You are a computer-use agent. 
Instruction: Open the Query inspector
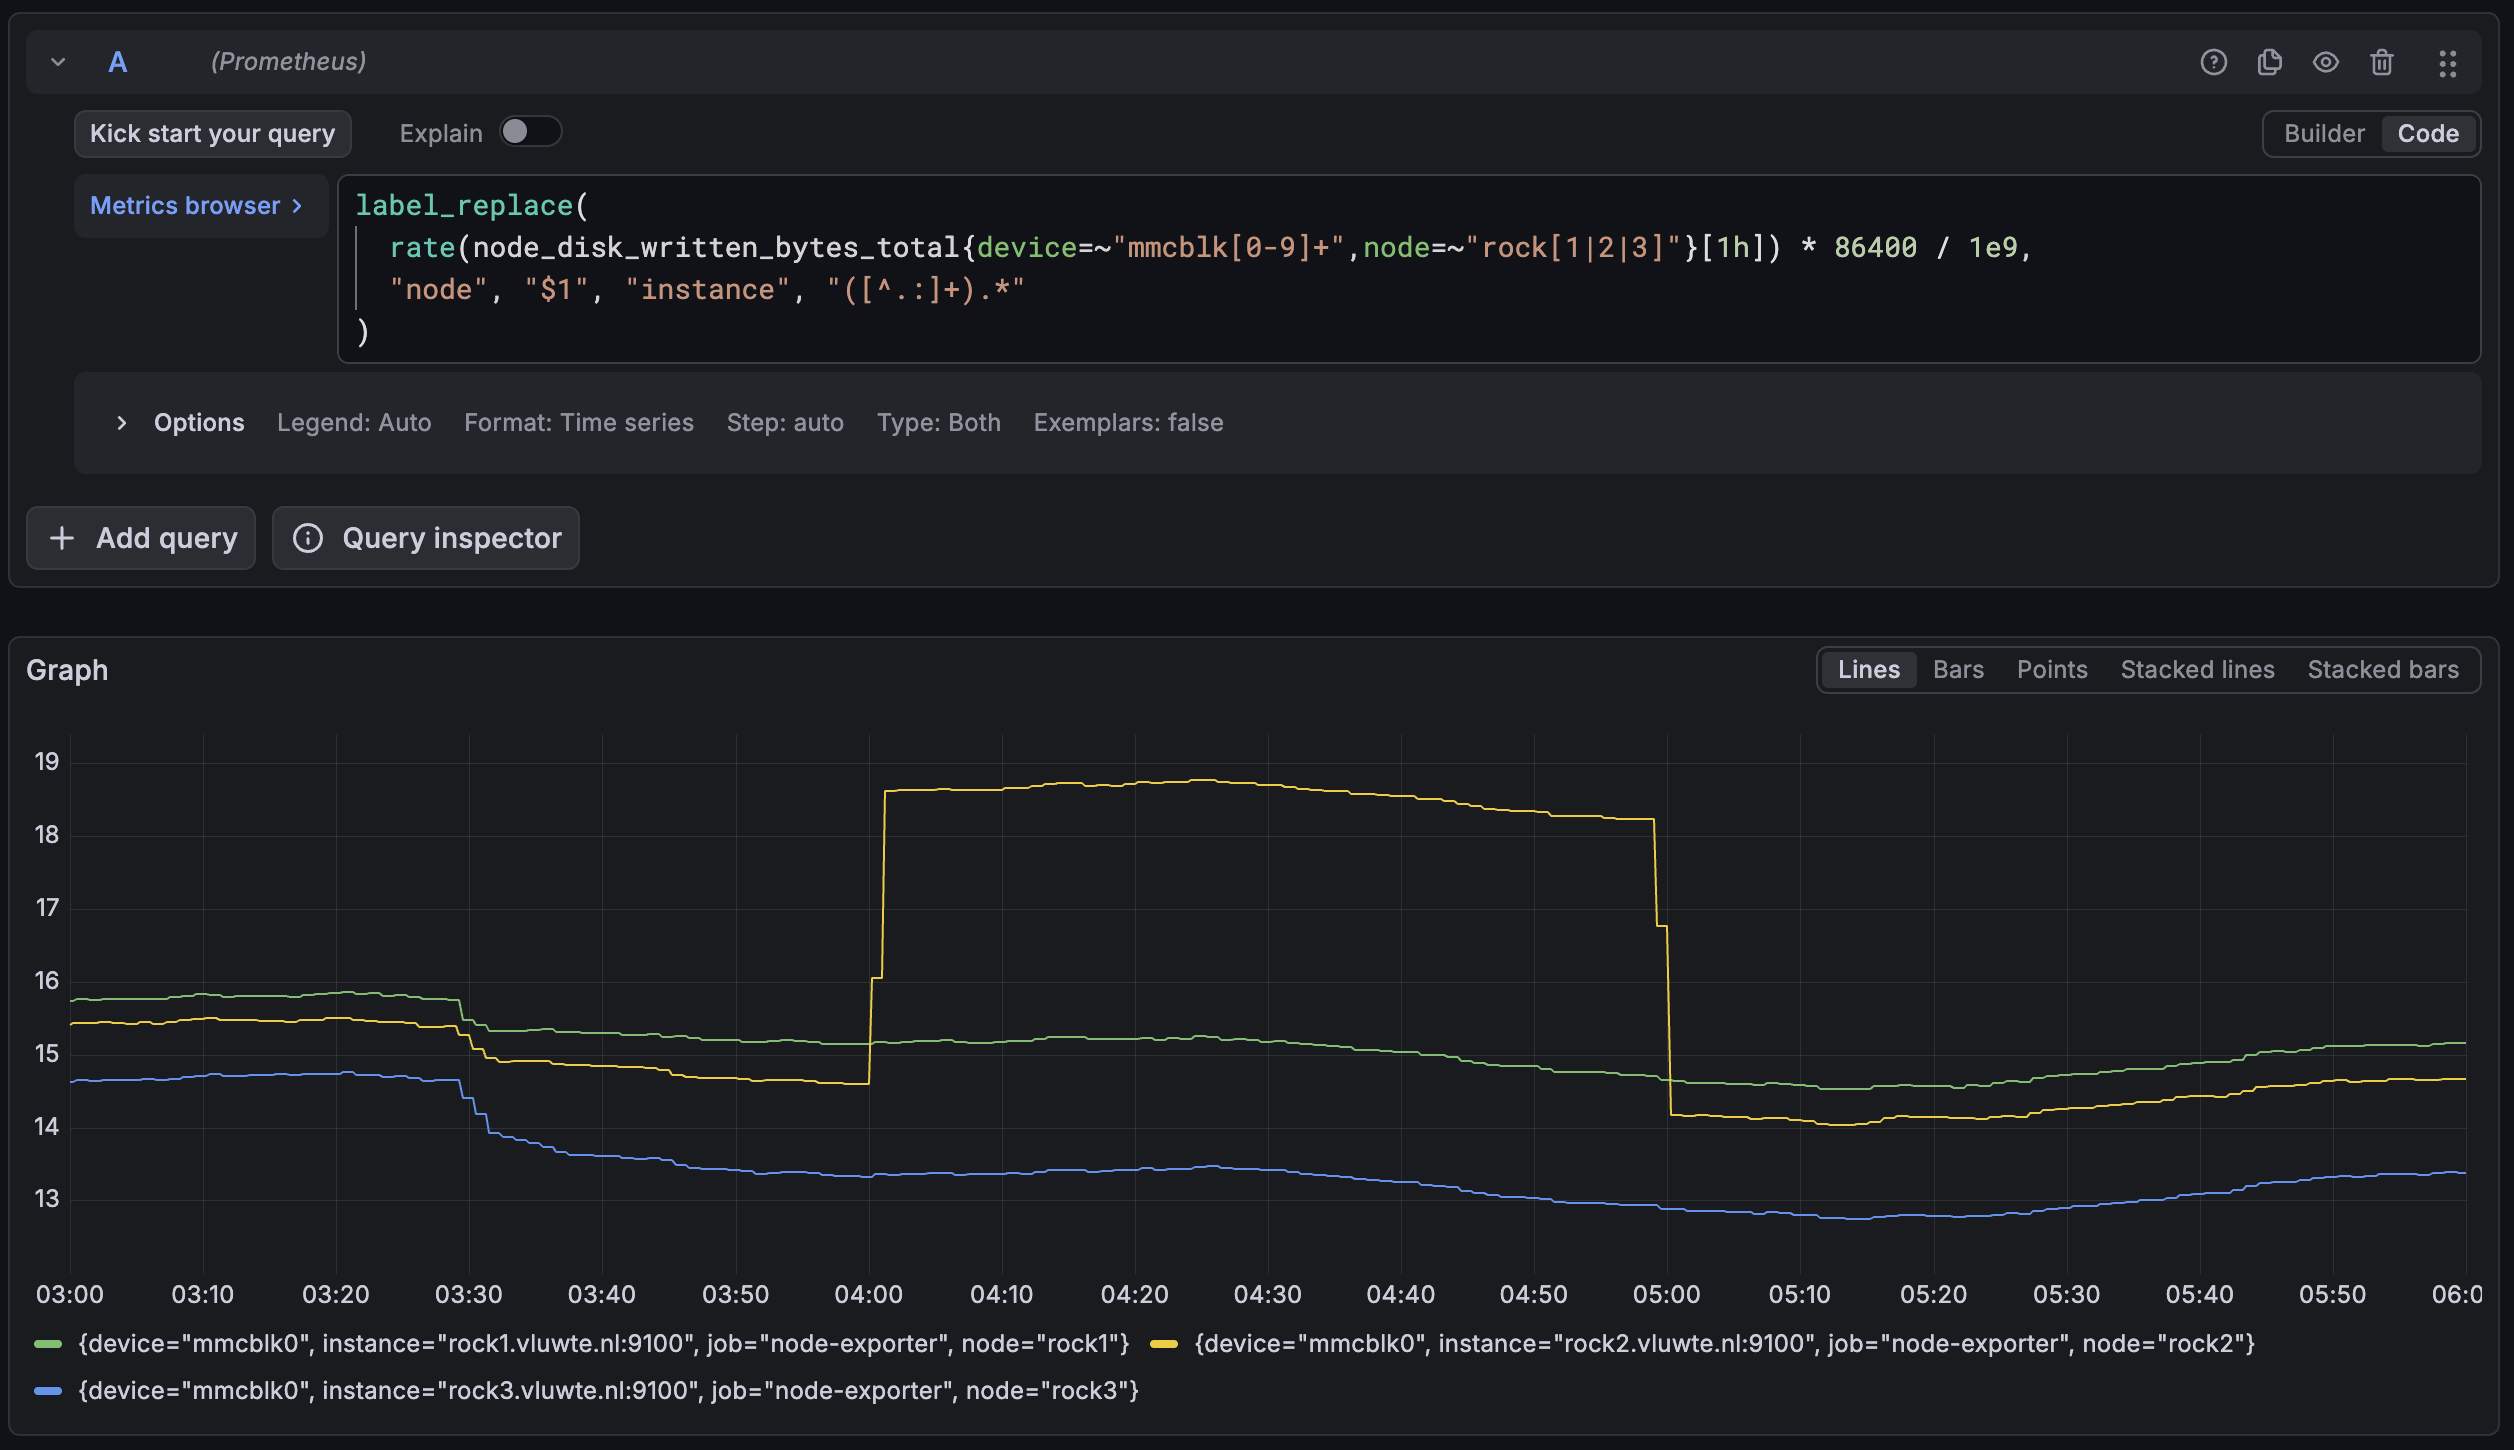(x=426, y=538)
